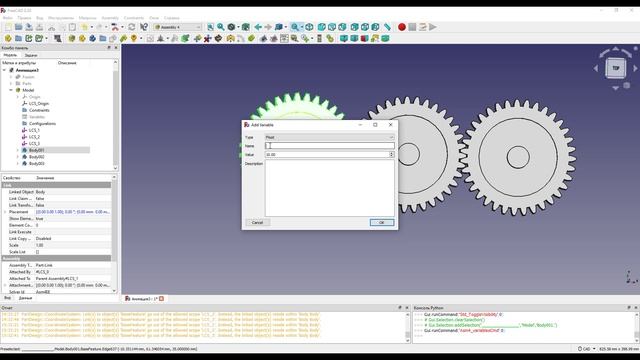Rotate view with cube right arrow
The image size is (640, 360).
click(x=635, y=69)
